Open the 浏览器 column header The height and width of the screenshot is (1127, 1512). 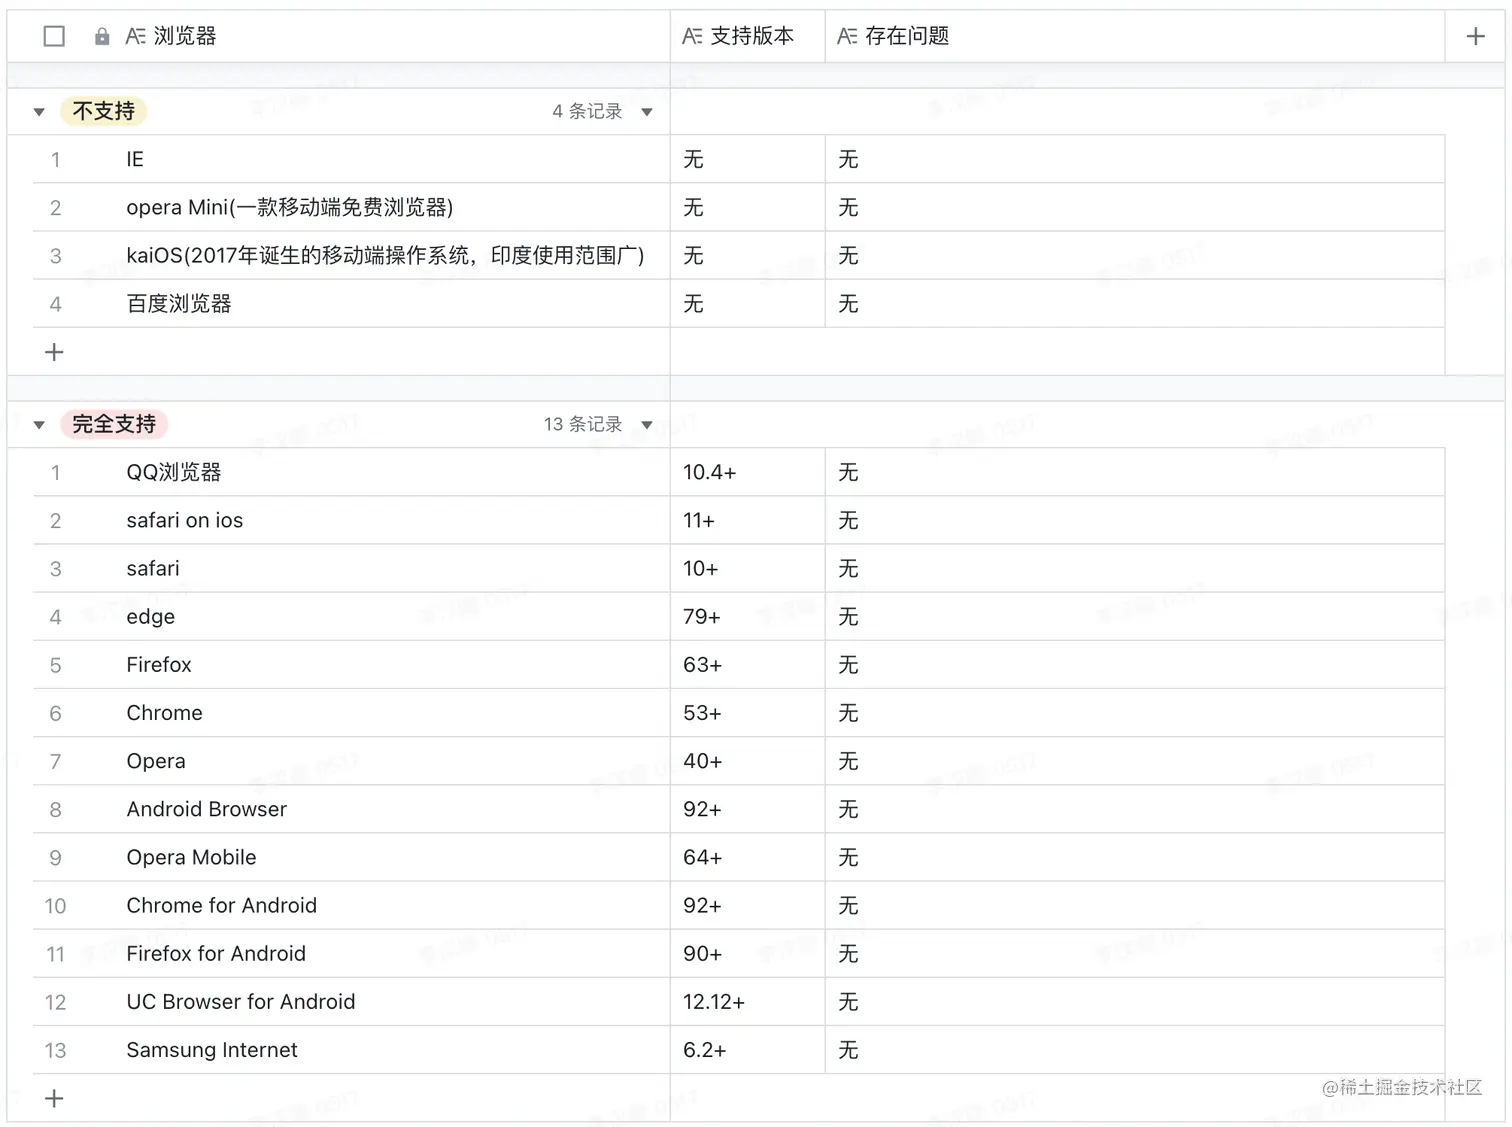[x=338, y=36]
